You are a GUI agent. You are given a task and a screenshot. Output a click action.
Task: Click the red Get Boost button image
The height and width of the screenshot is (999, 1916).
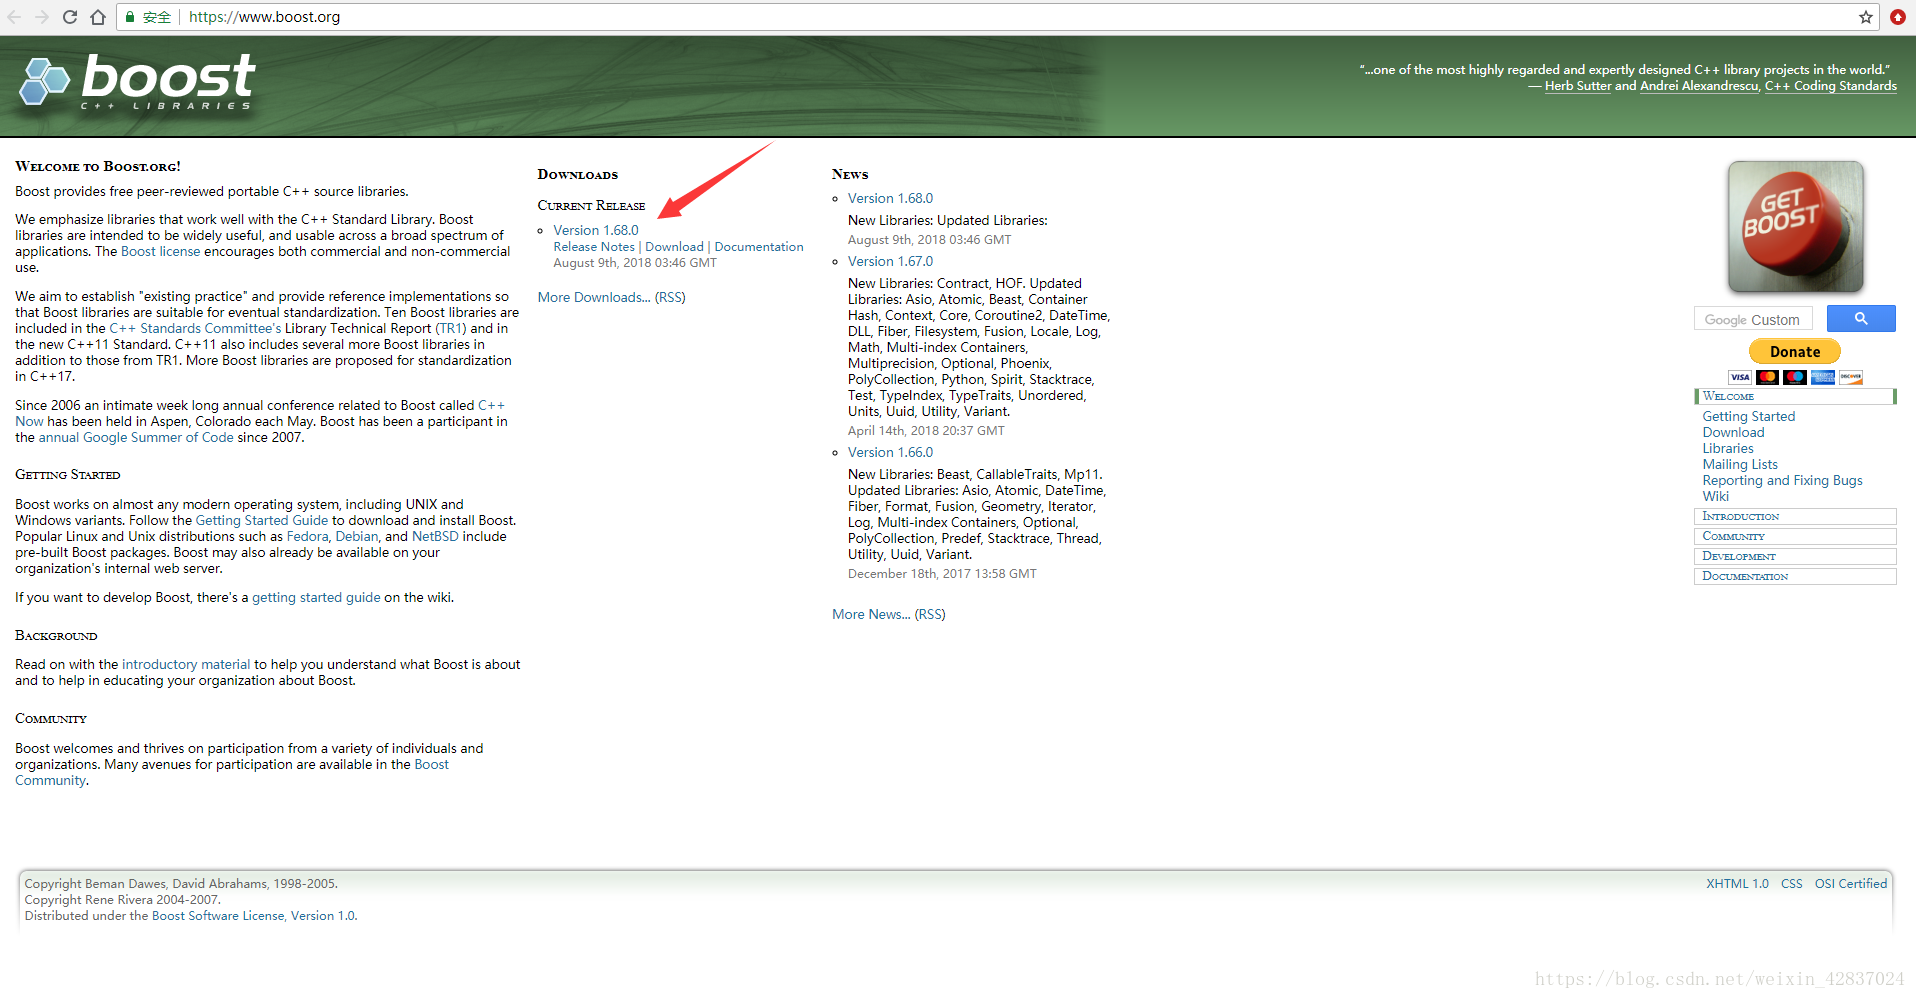click(1795, 227)
